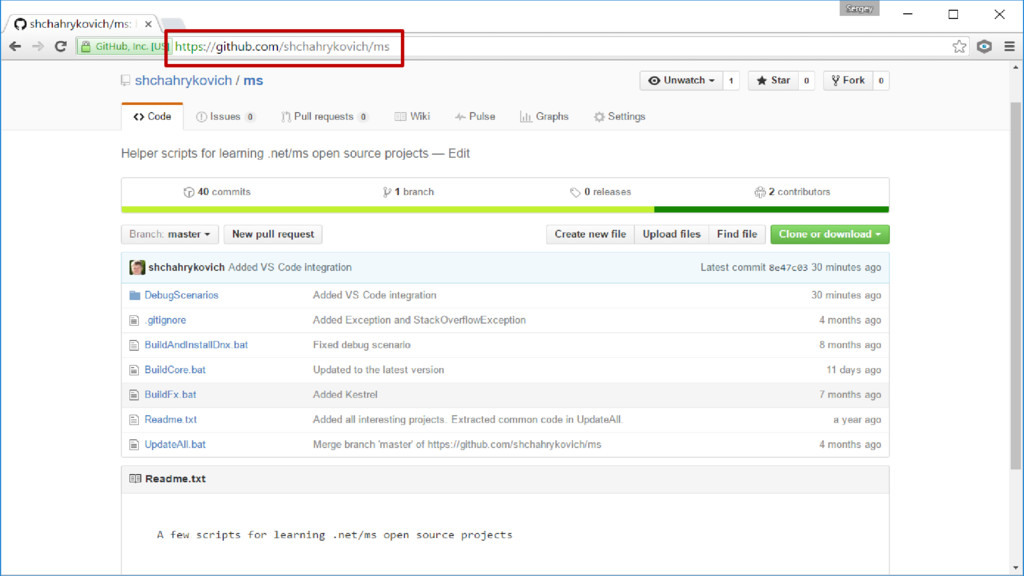This screenshot has height=576, width=1024.
Task: Open the Clone or download dropdown
Action: coord(829,234)
